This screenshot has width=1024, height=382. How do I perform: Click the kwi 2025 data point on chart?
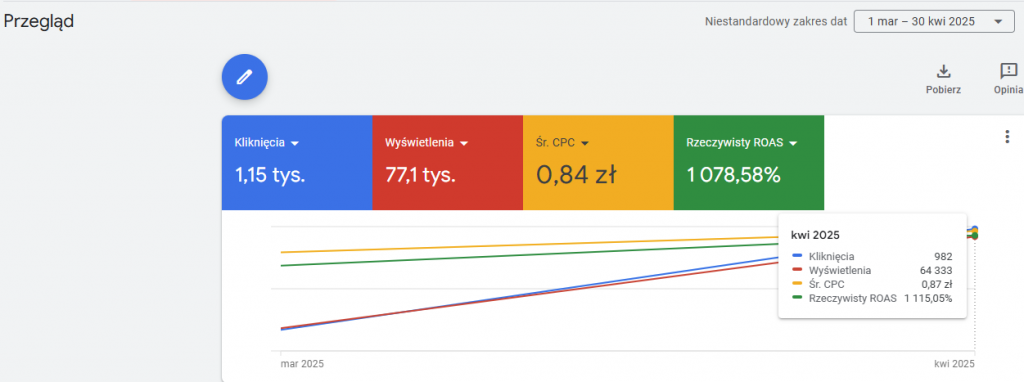pyautogui.click(x=974, y=232)
